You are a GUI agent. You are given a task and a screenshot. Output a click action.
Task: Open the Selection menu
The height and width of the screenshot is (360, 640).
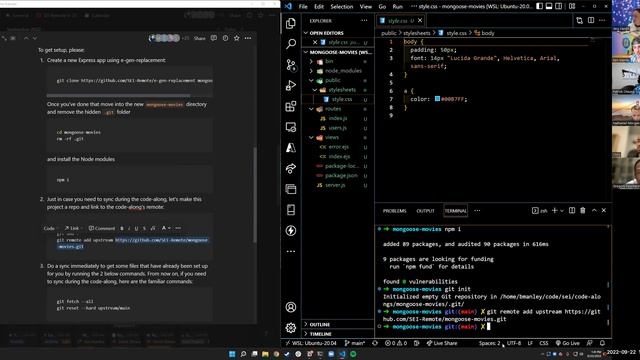click(x=342, y=7)
